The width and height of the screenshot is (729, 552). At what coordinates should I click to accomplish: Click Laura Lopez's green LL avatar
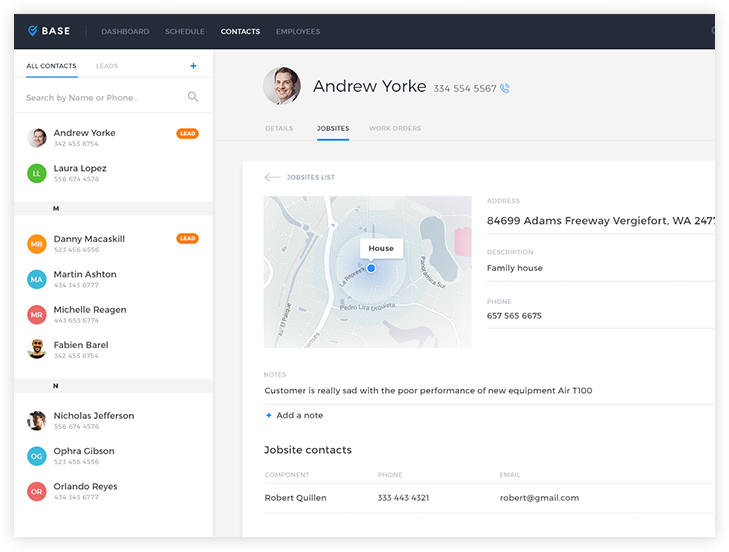(37, 173)
